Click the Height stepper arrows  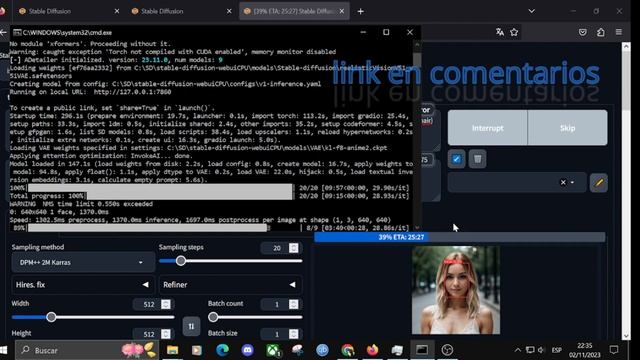166,334
